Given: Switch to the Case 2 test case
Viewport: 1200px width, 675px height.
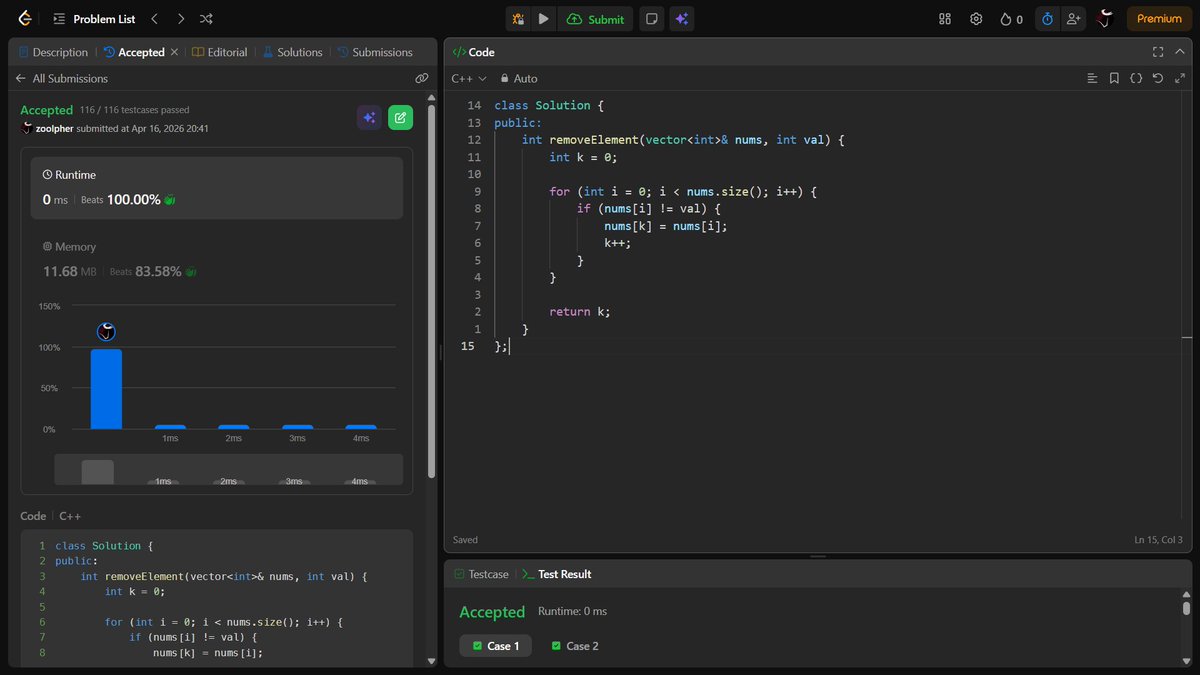Looking at the screenshot, I should tap(574, 646).
